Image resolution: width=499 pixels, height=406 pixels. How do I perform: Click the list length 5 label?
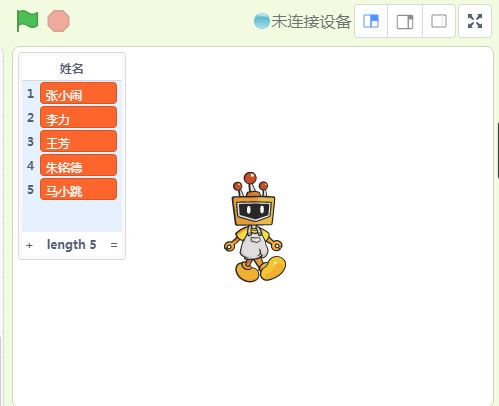point(72,245)
